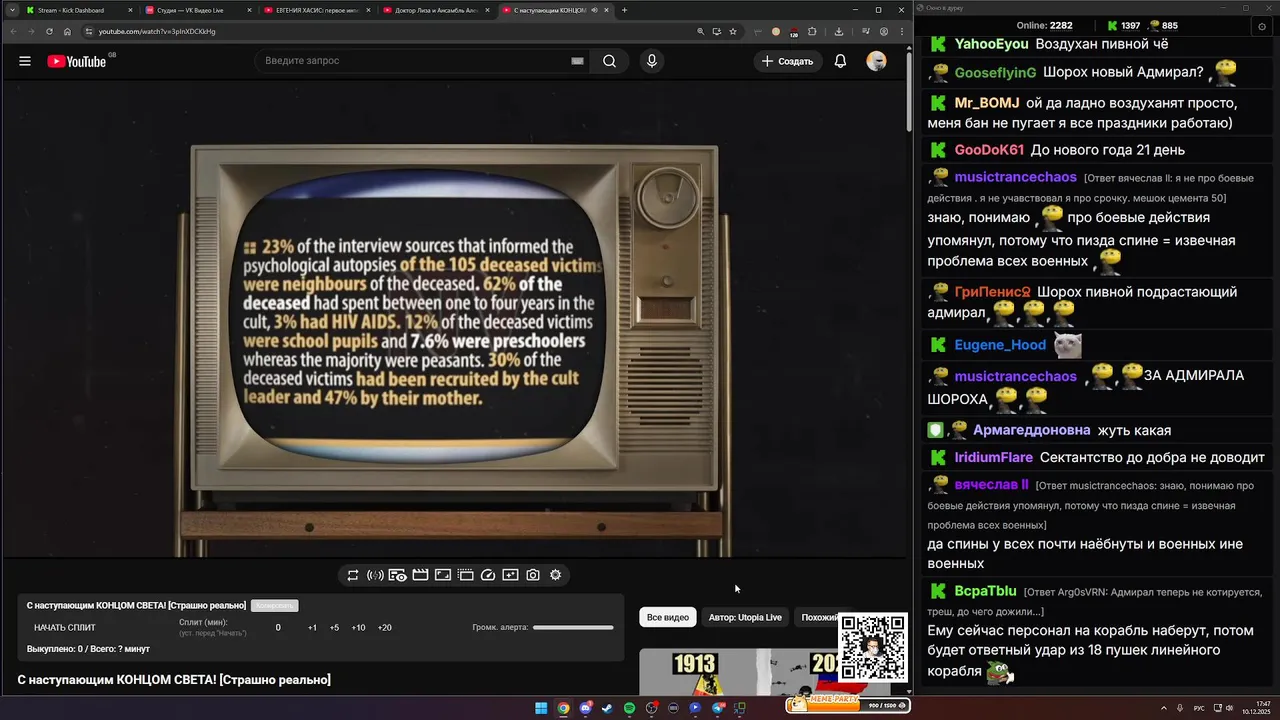Click username IridiumFlare in chat
Image resolution: width=1280 pixels, height=720 pixels.
click(994, 457)
